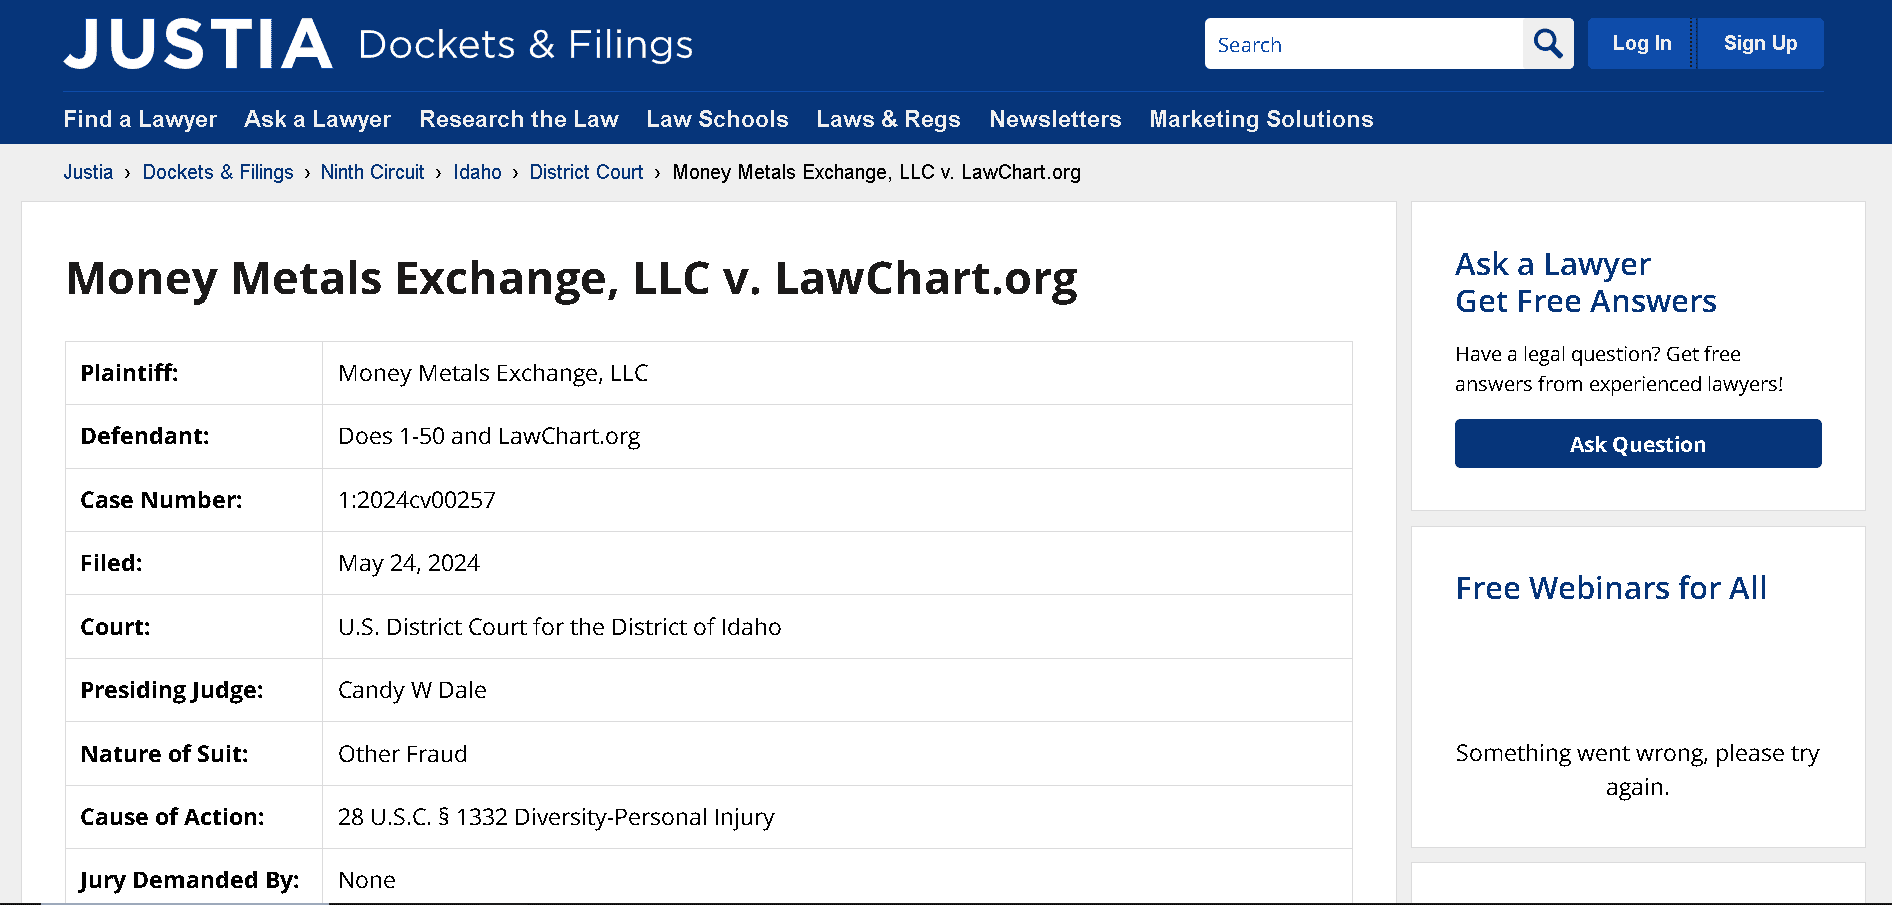
Task: Go to Ninth Circuit breadcrumb
Action: point(372,172)
